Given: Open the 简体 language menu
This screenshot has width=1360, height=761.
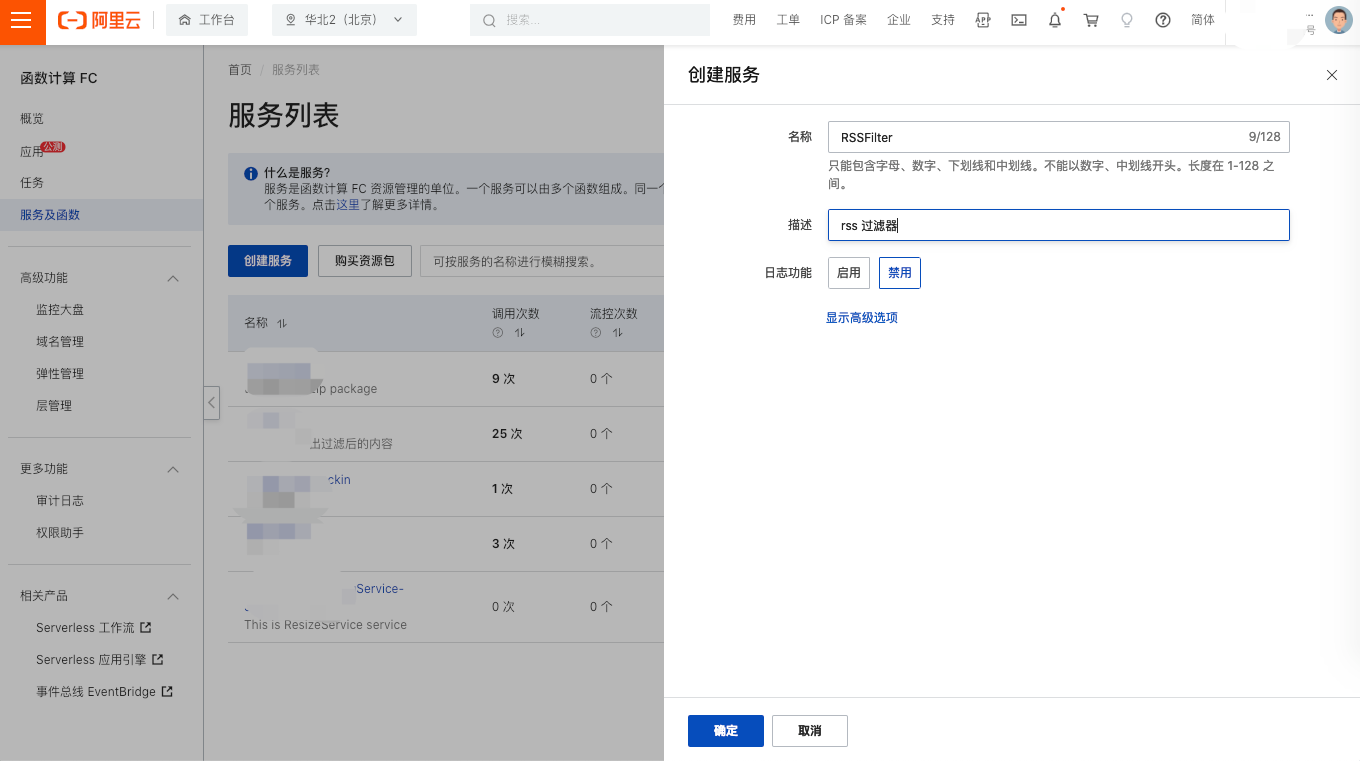Looking at the screenshot, I should click(1203, 20).
